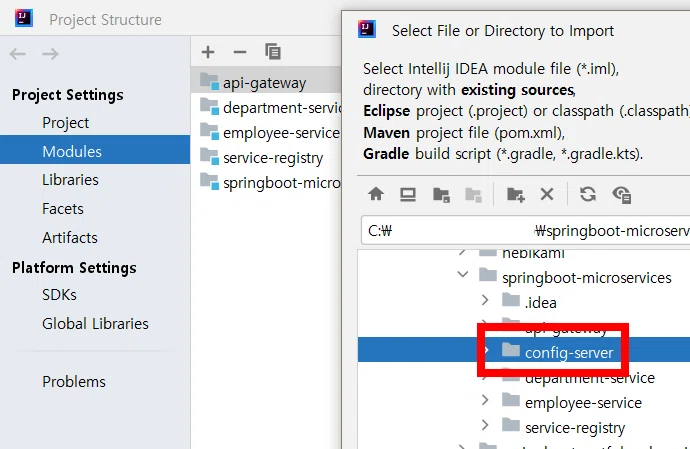
Task: Click the Delete X toolbar icon
Action: (x=547, y=194)
